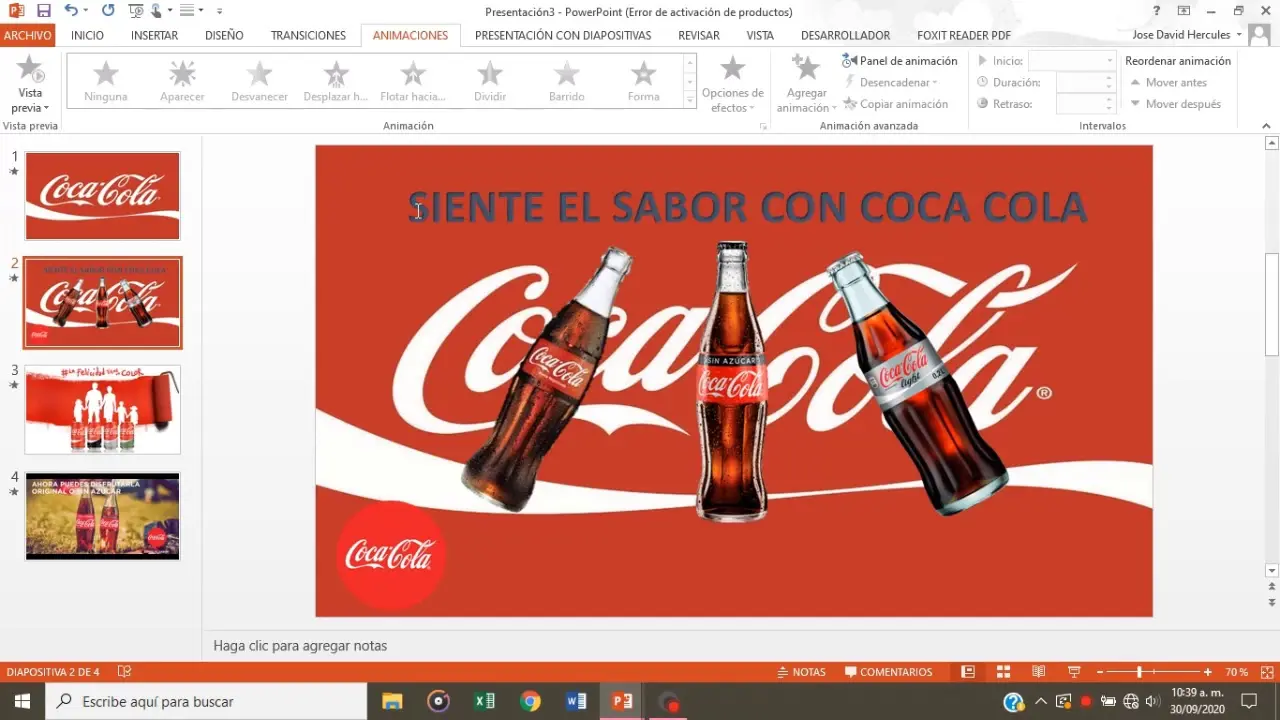Switch to Normal view icon in status bar
Image resolution: width=1280 pixels, height=720 pixels.
pyautogui.click(x=968, y=672)
